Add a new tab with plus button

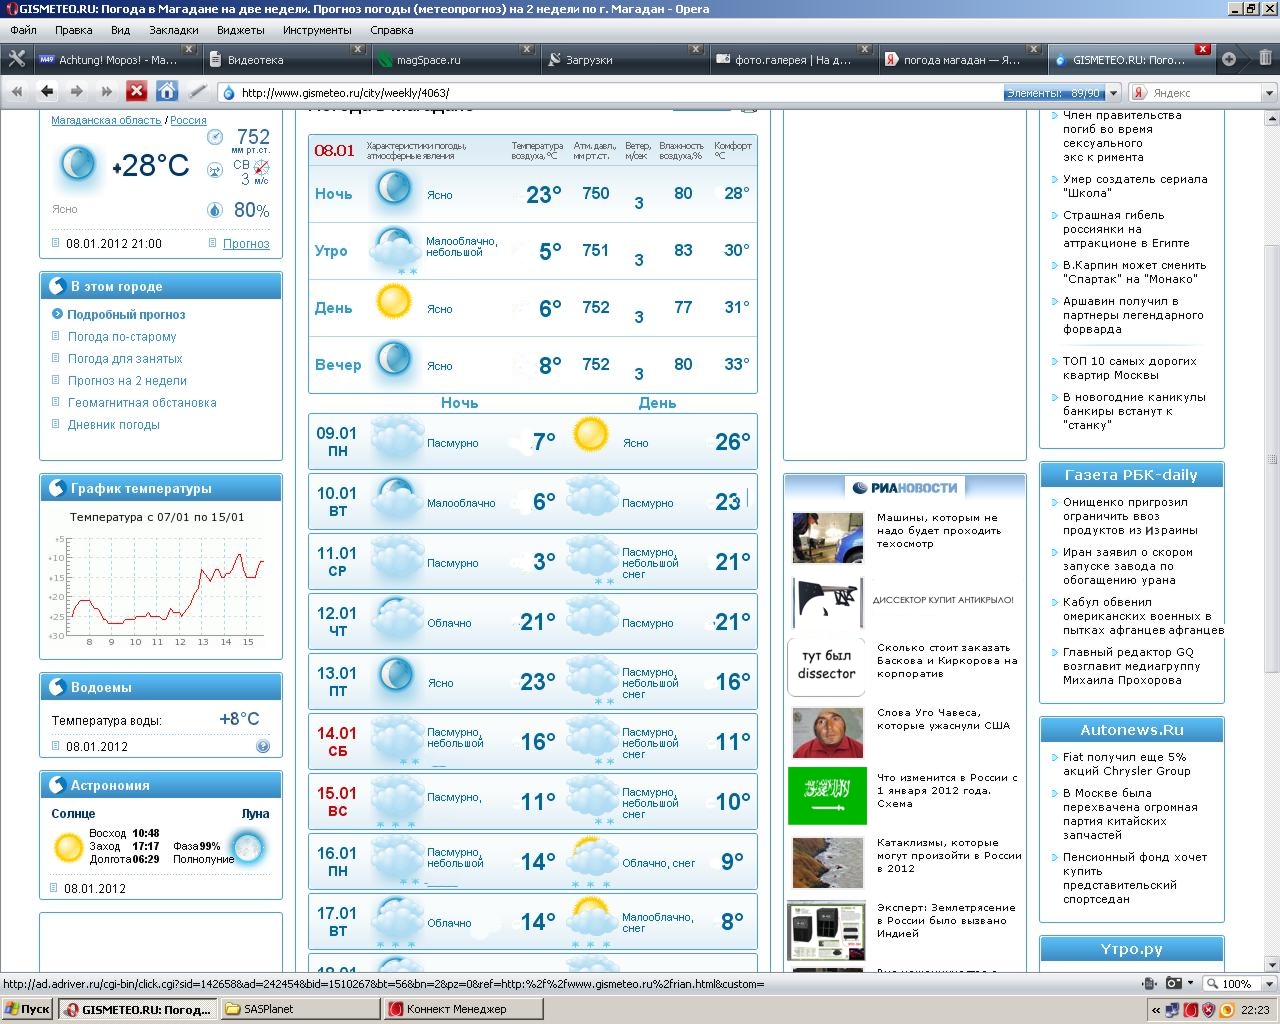point(1229,59)
